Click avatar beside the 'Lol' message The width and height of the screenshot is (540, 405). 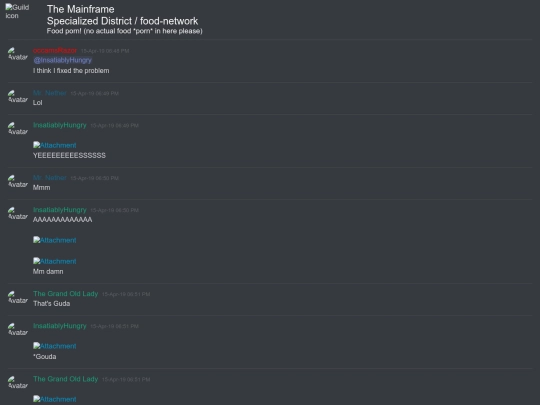(18, 96)
